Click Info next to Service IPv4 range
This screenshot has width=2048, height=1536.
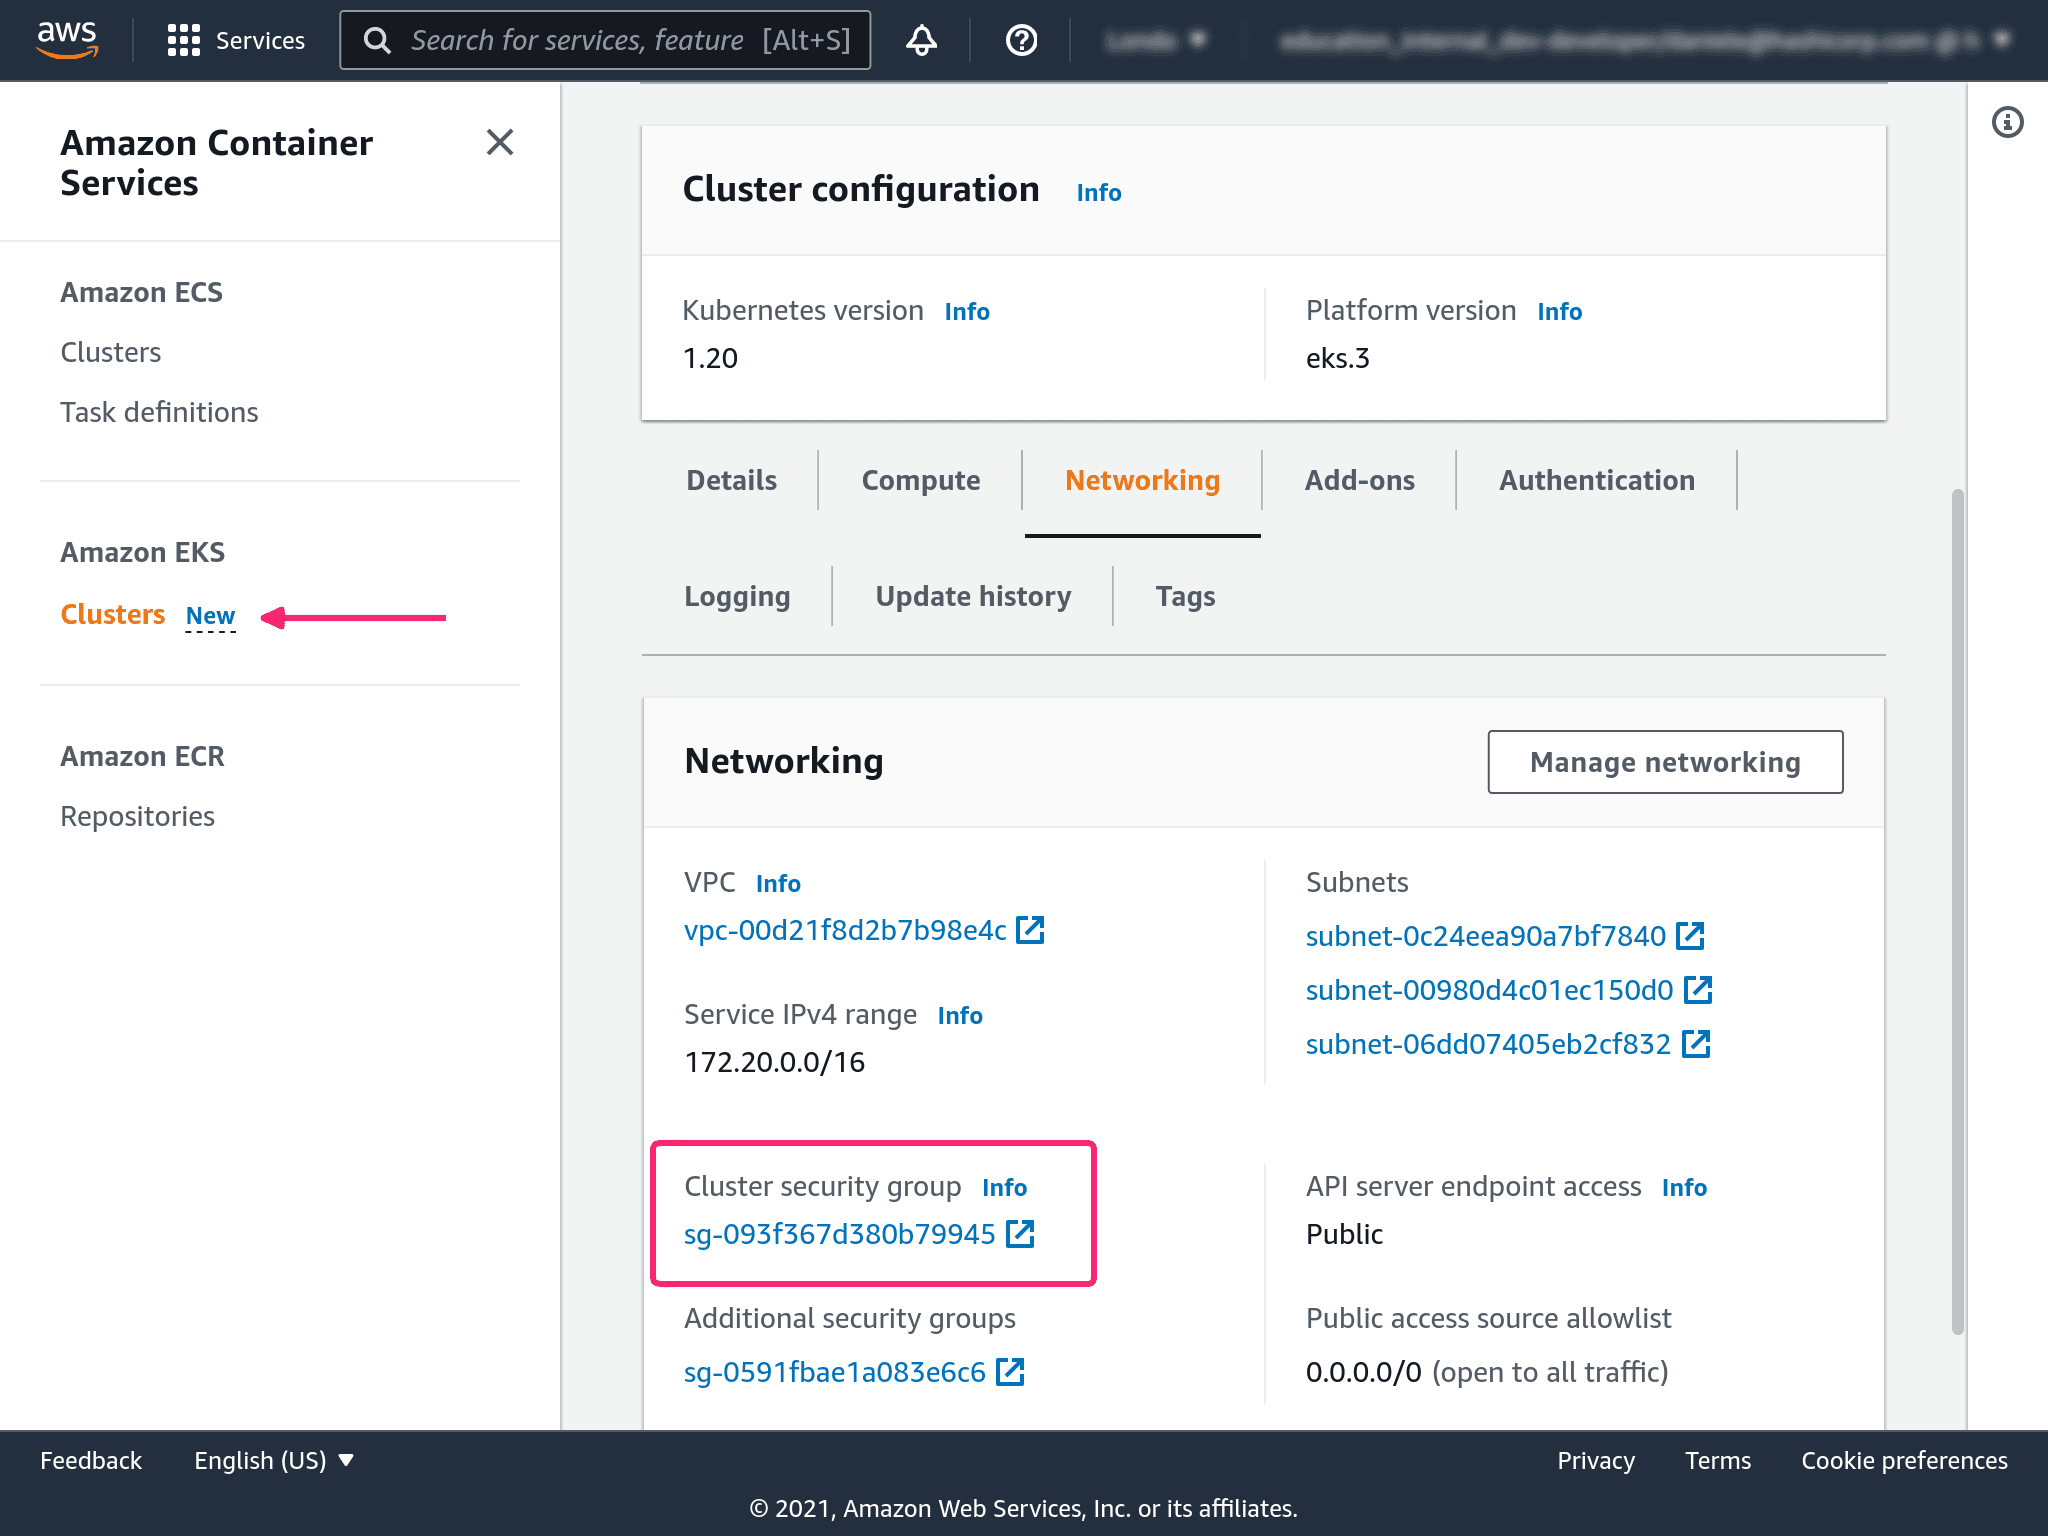point(960,1015)
